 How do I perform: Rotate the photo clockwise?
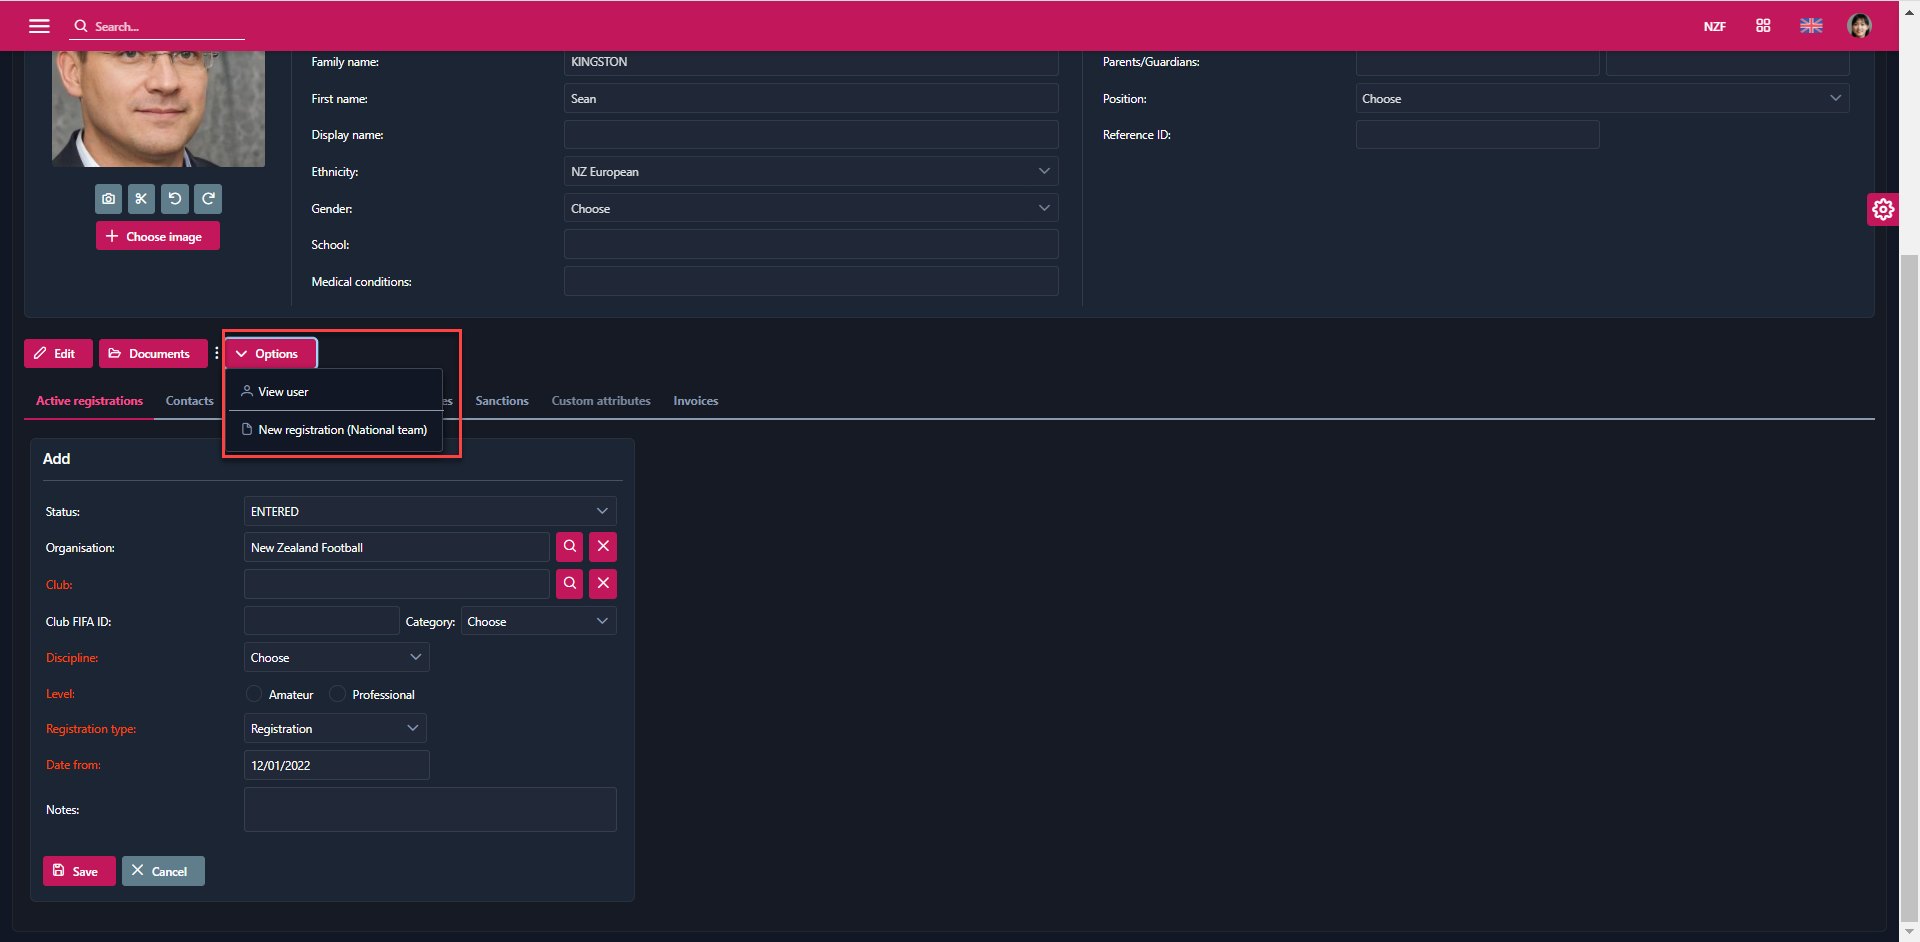208,199
